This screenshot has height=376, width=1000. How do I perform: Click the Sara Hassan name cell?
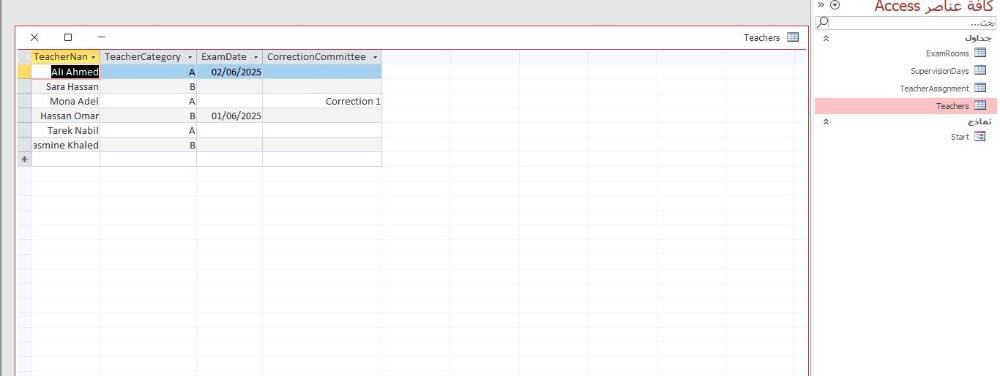[x=66, y=86]
